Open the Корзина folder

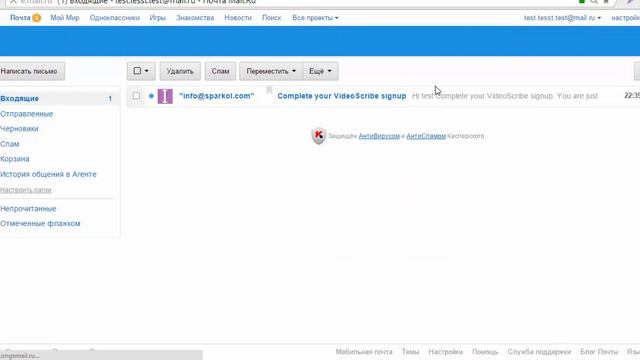(15, 159)
